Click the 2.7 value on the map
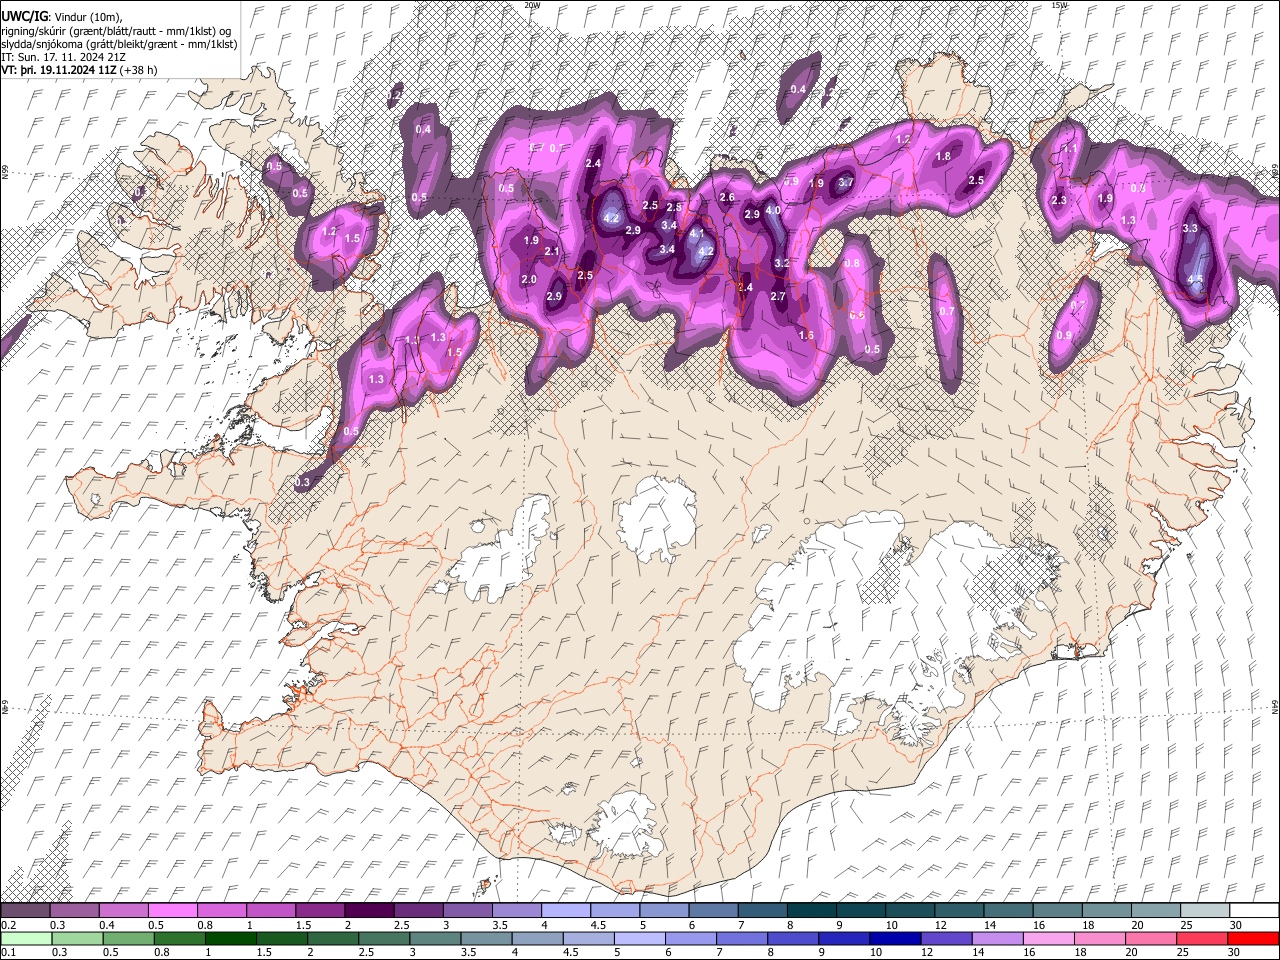1280x960 pixels. (x=778, y=297)
